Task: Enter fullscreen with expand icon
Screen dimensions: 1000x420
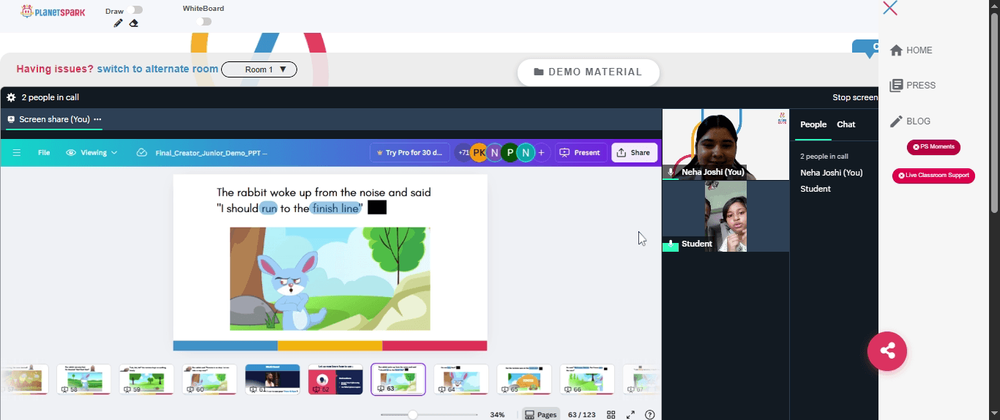Action: (x=631, y=415)
